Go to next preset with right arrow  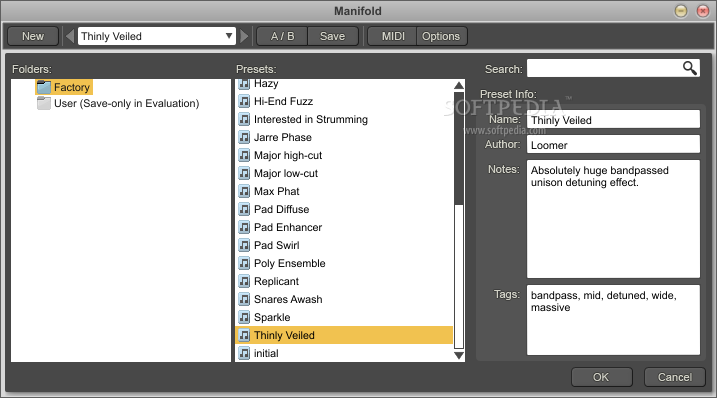[244, 36]
